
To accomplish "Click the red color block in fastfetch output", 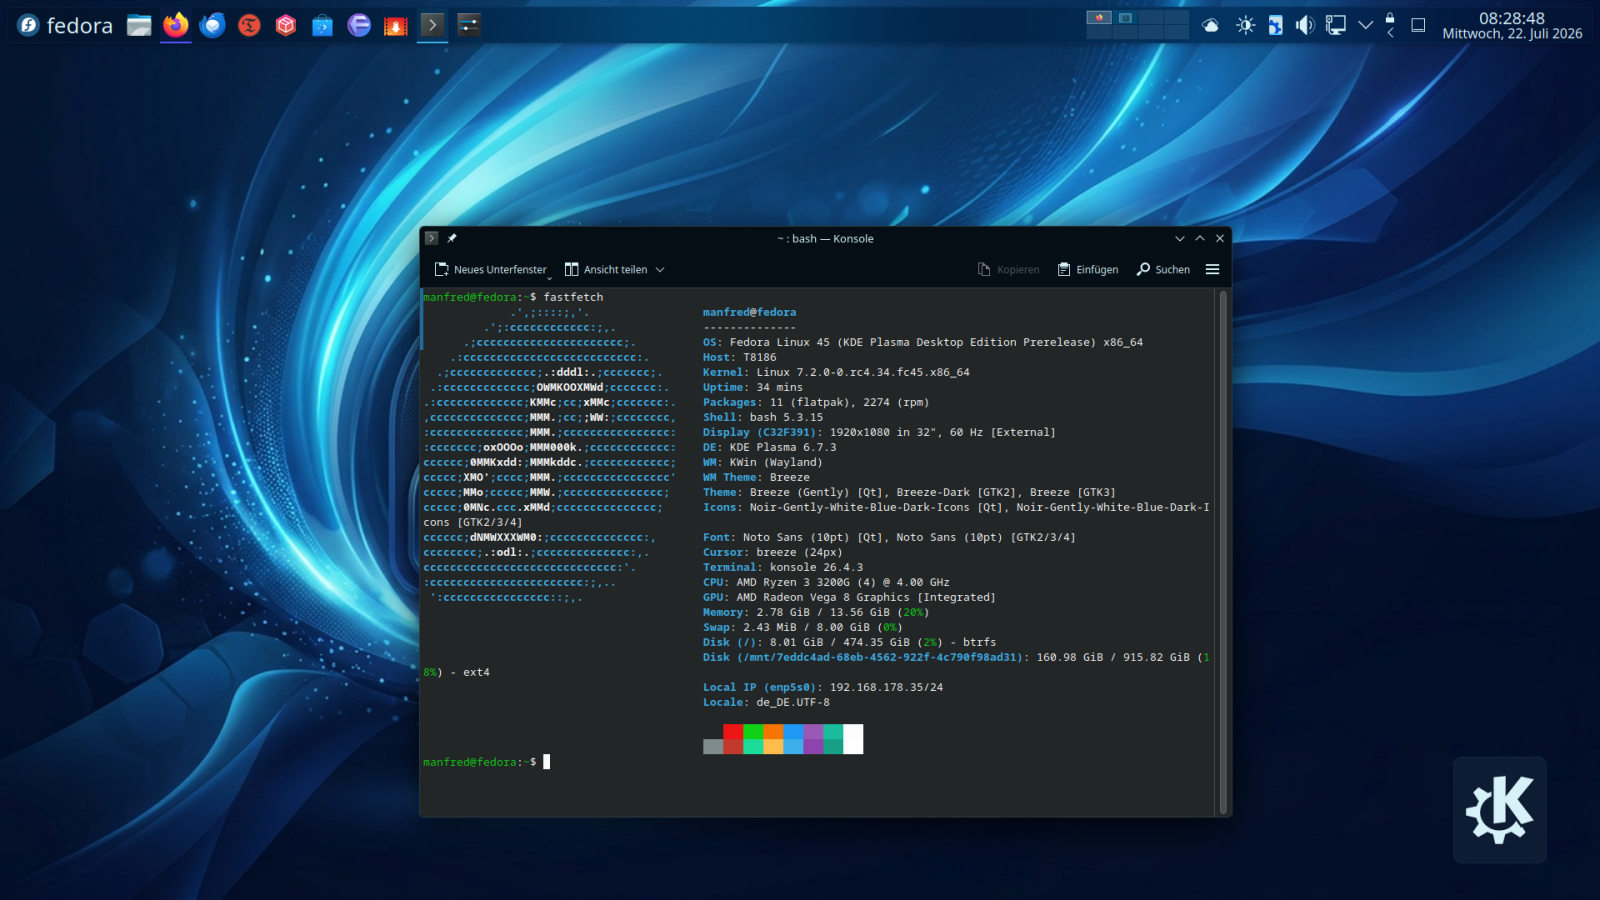I will pos(733,732).
